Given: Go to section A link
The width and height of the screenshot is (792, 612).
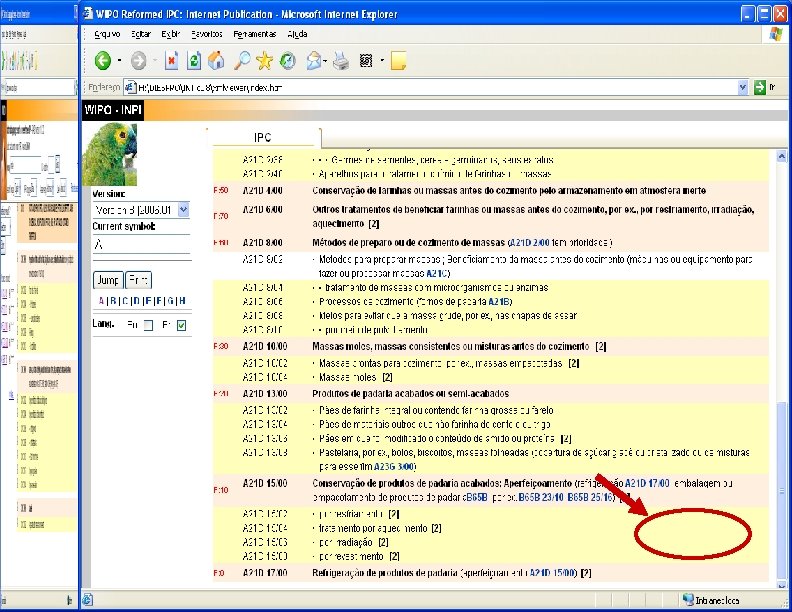Looking at the screenshot, I should [x=101, y=301].
